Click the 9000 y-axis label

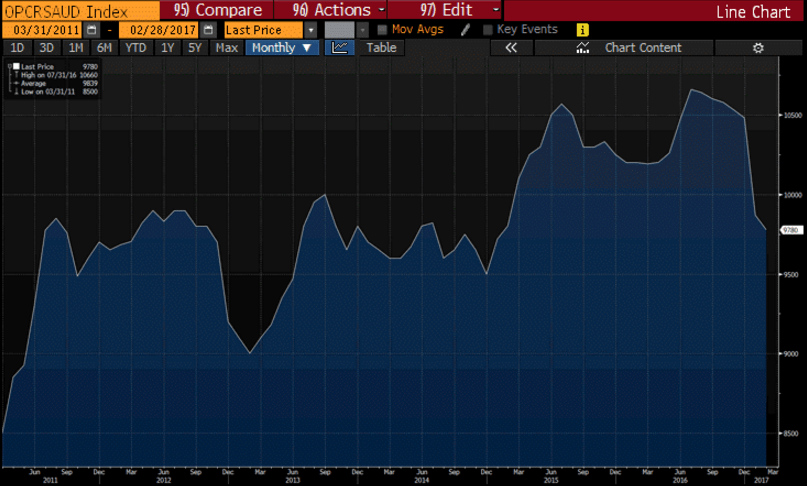tap(791, 354)
